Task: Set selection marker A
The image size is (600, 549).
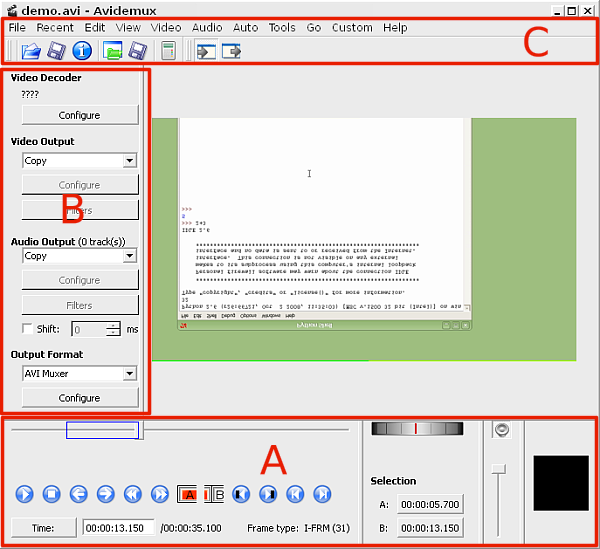Action: tap(187, 494)
